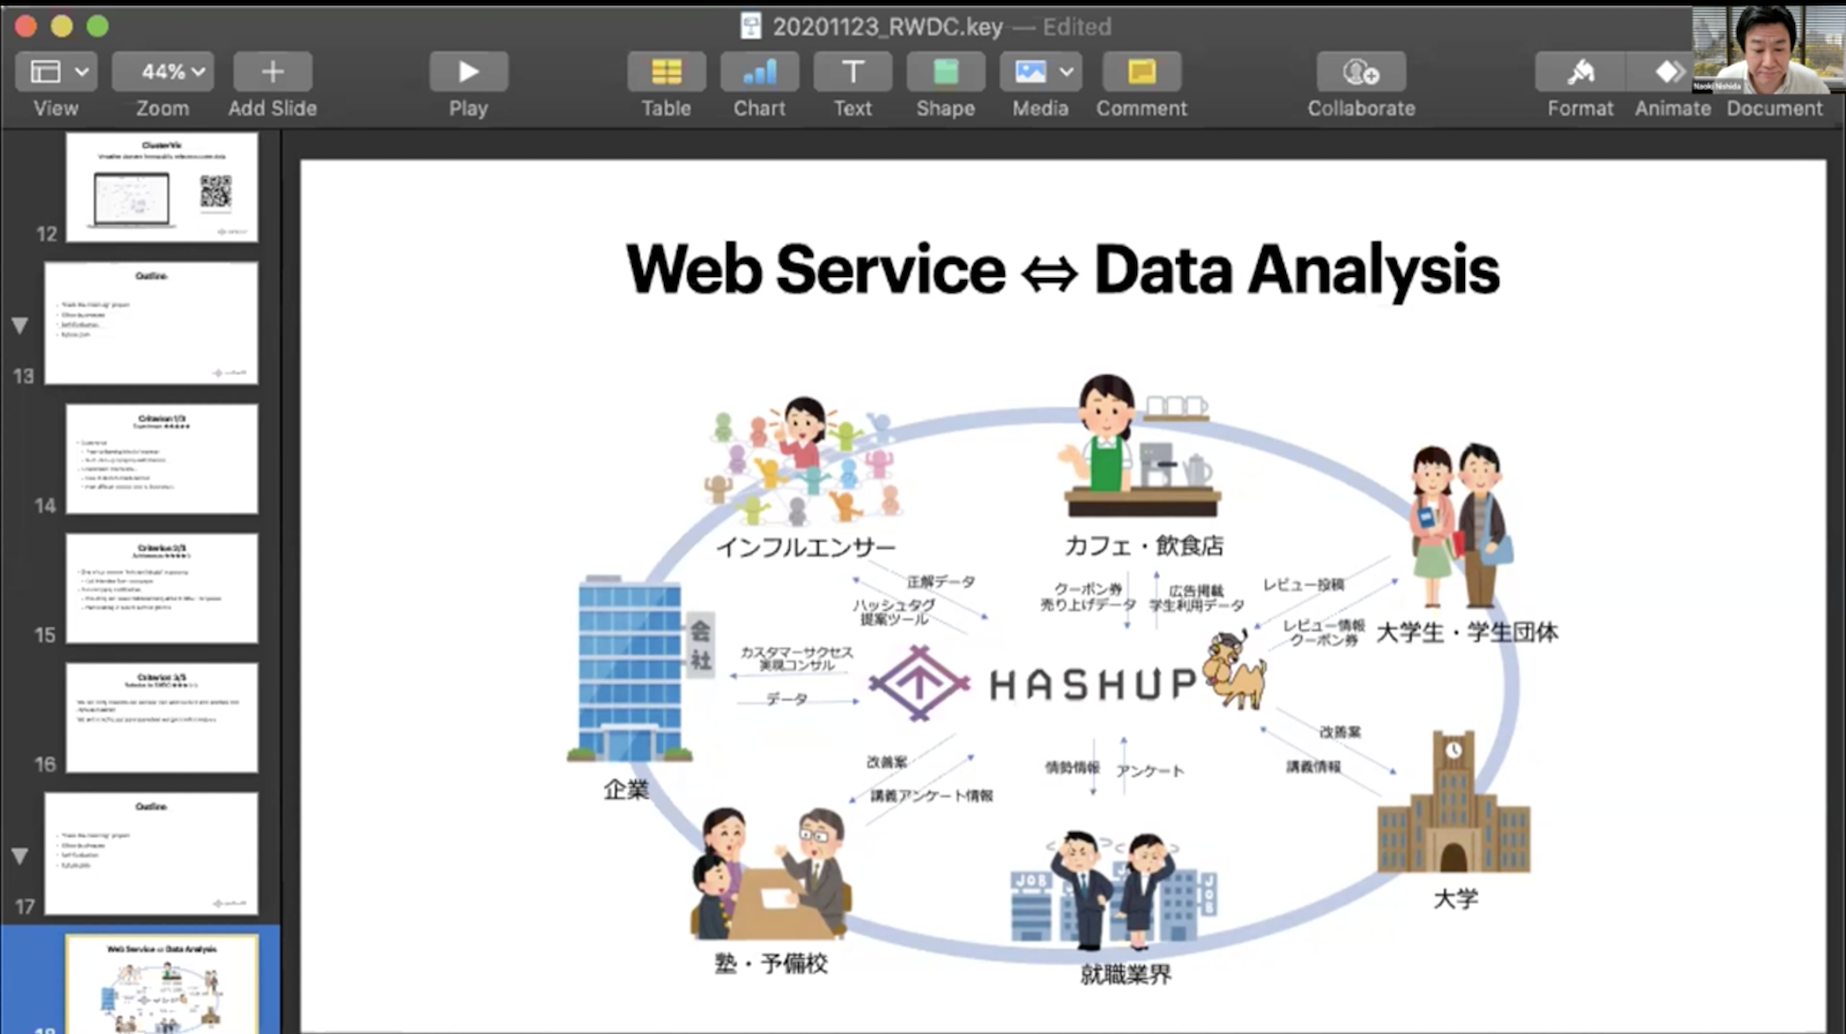This screenshot has width=1846, height=1034.
Task: Click the document title 20201123_RWDC.key
Action: (886, 27)
